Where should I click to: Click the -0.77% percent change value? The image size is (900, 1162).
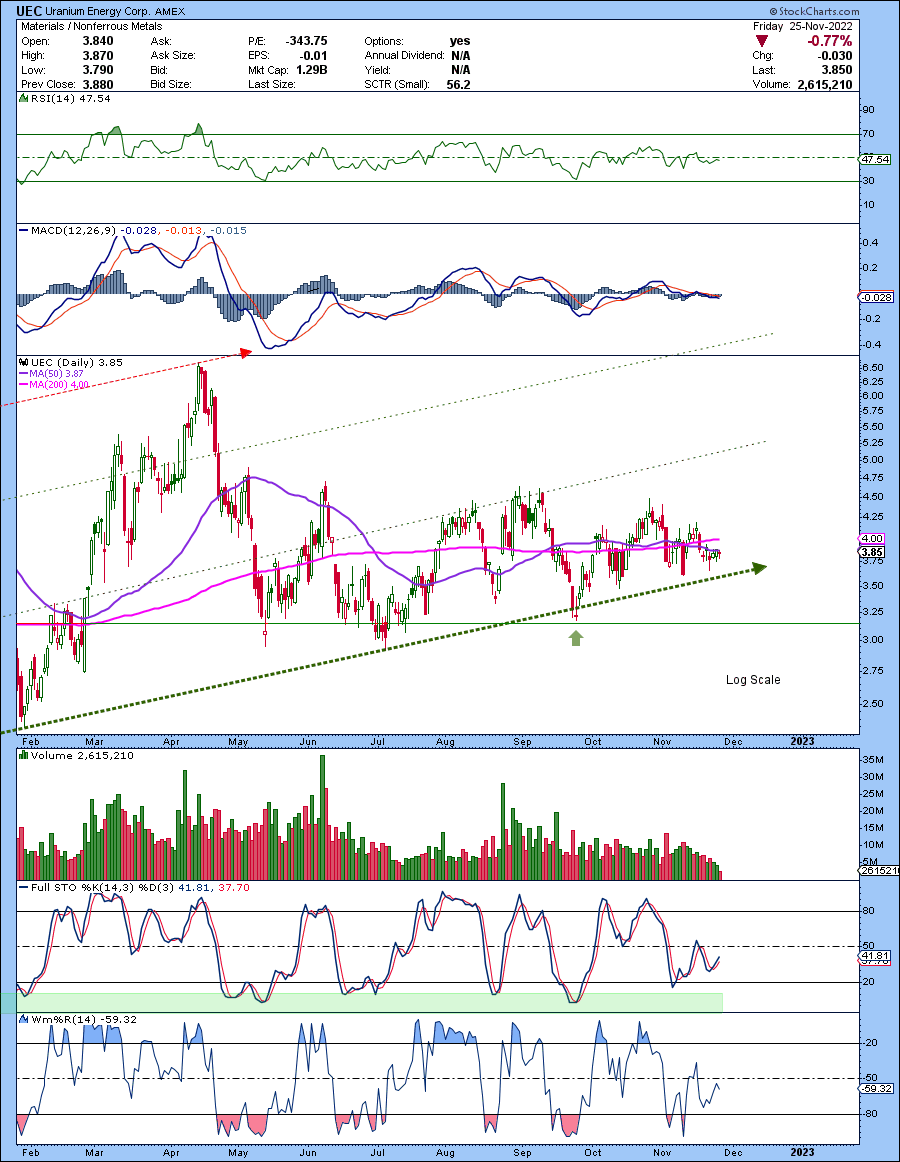pos(830,42)
